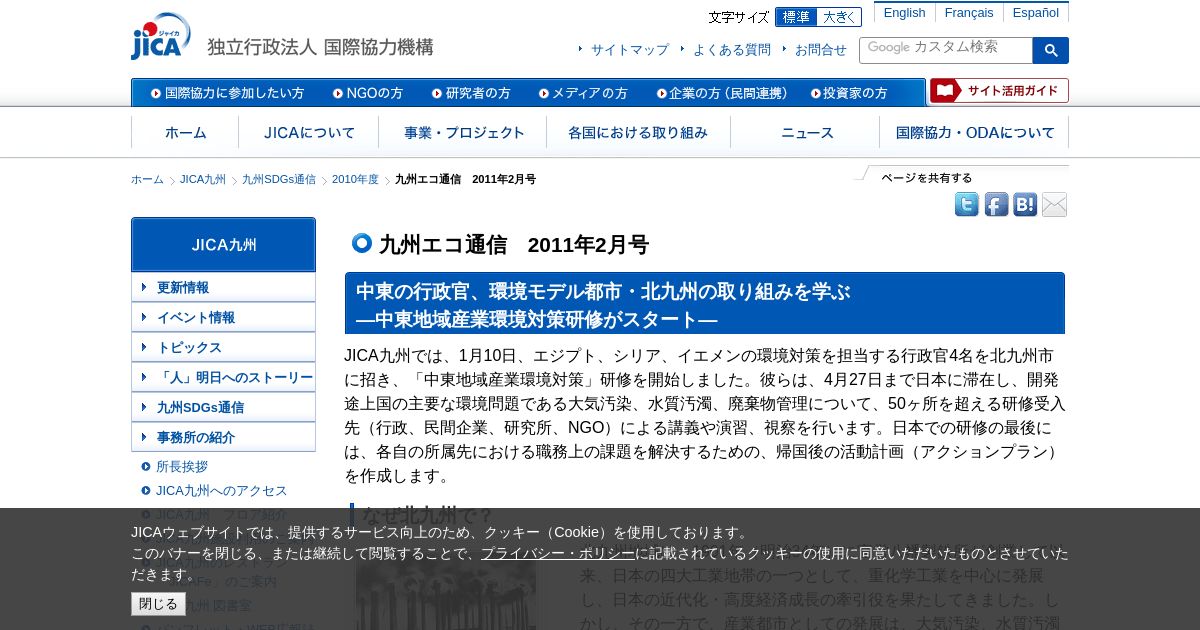Switch language to Français
Image resolution: width=1200 pixels, height=630 pixels.
(969, 13)
